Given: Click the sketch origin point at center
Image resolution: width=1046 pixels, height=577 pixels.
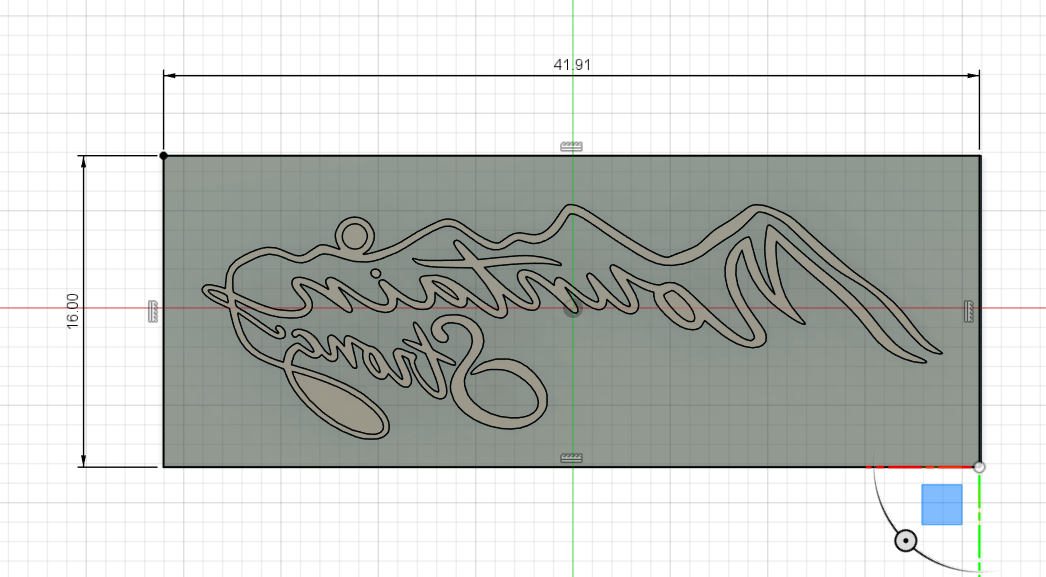Looking at the screenshot, I should pos(572,309).
